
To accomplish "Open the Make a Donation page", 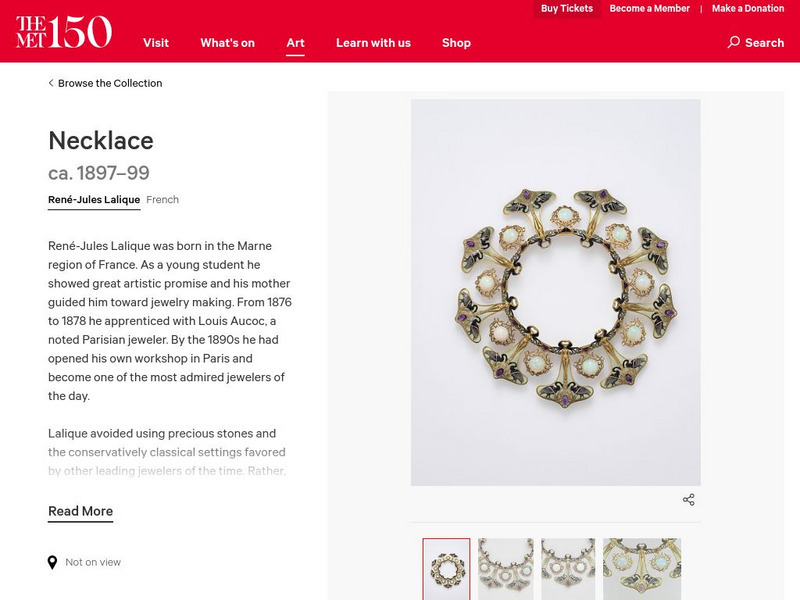I will (x=749, y=8).
